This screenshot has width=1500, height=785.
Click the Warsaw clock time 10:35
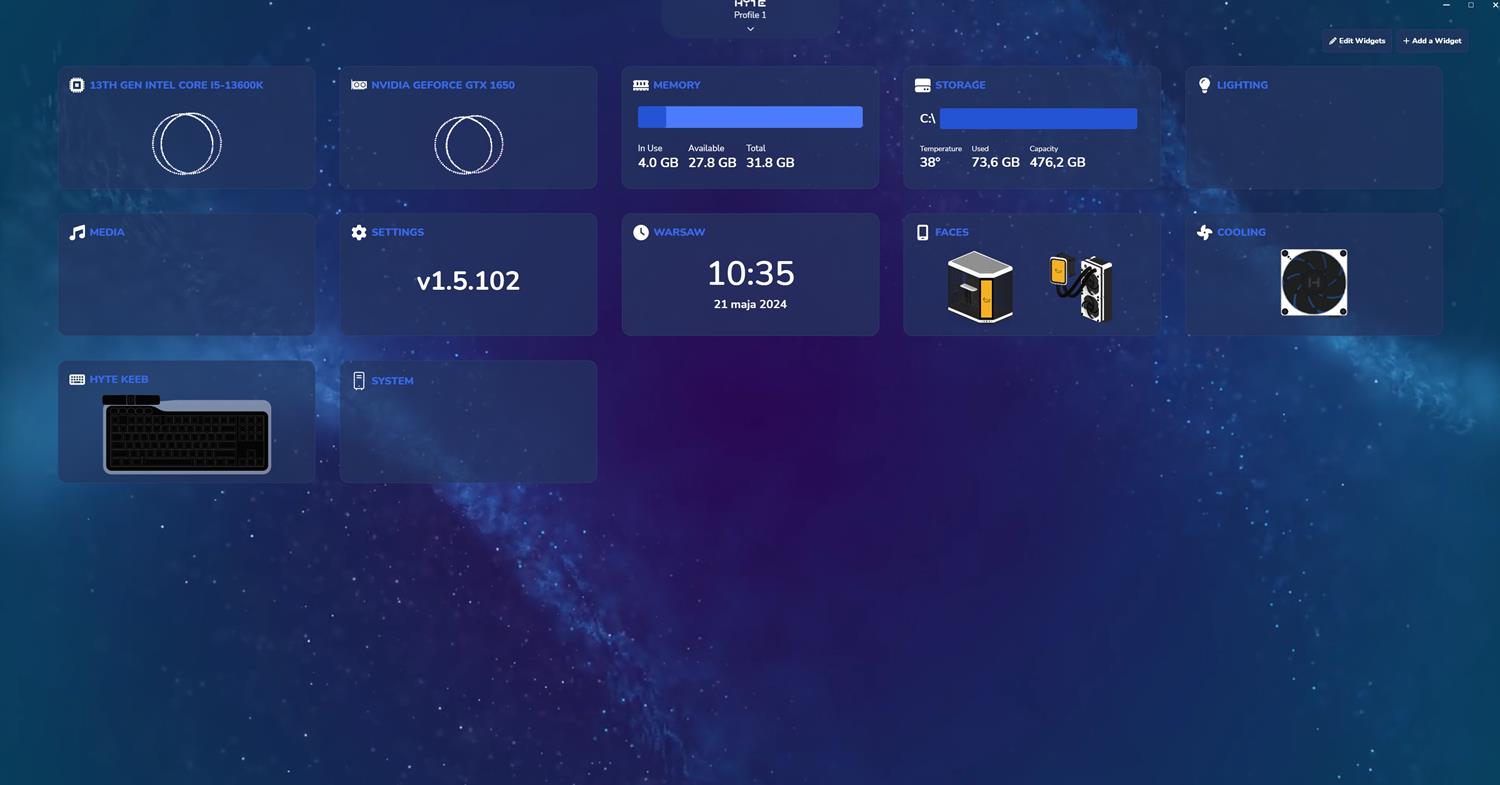click(750, 273)
